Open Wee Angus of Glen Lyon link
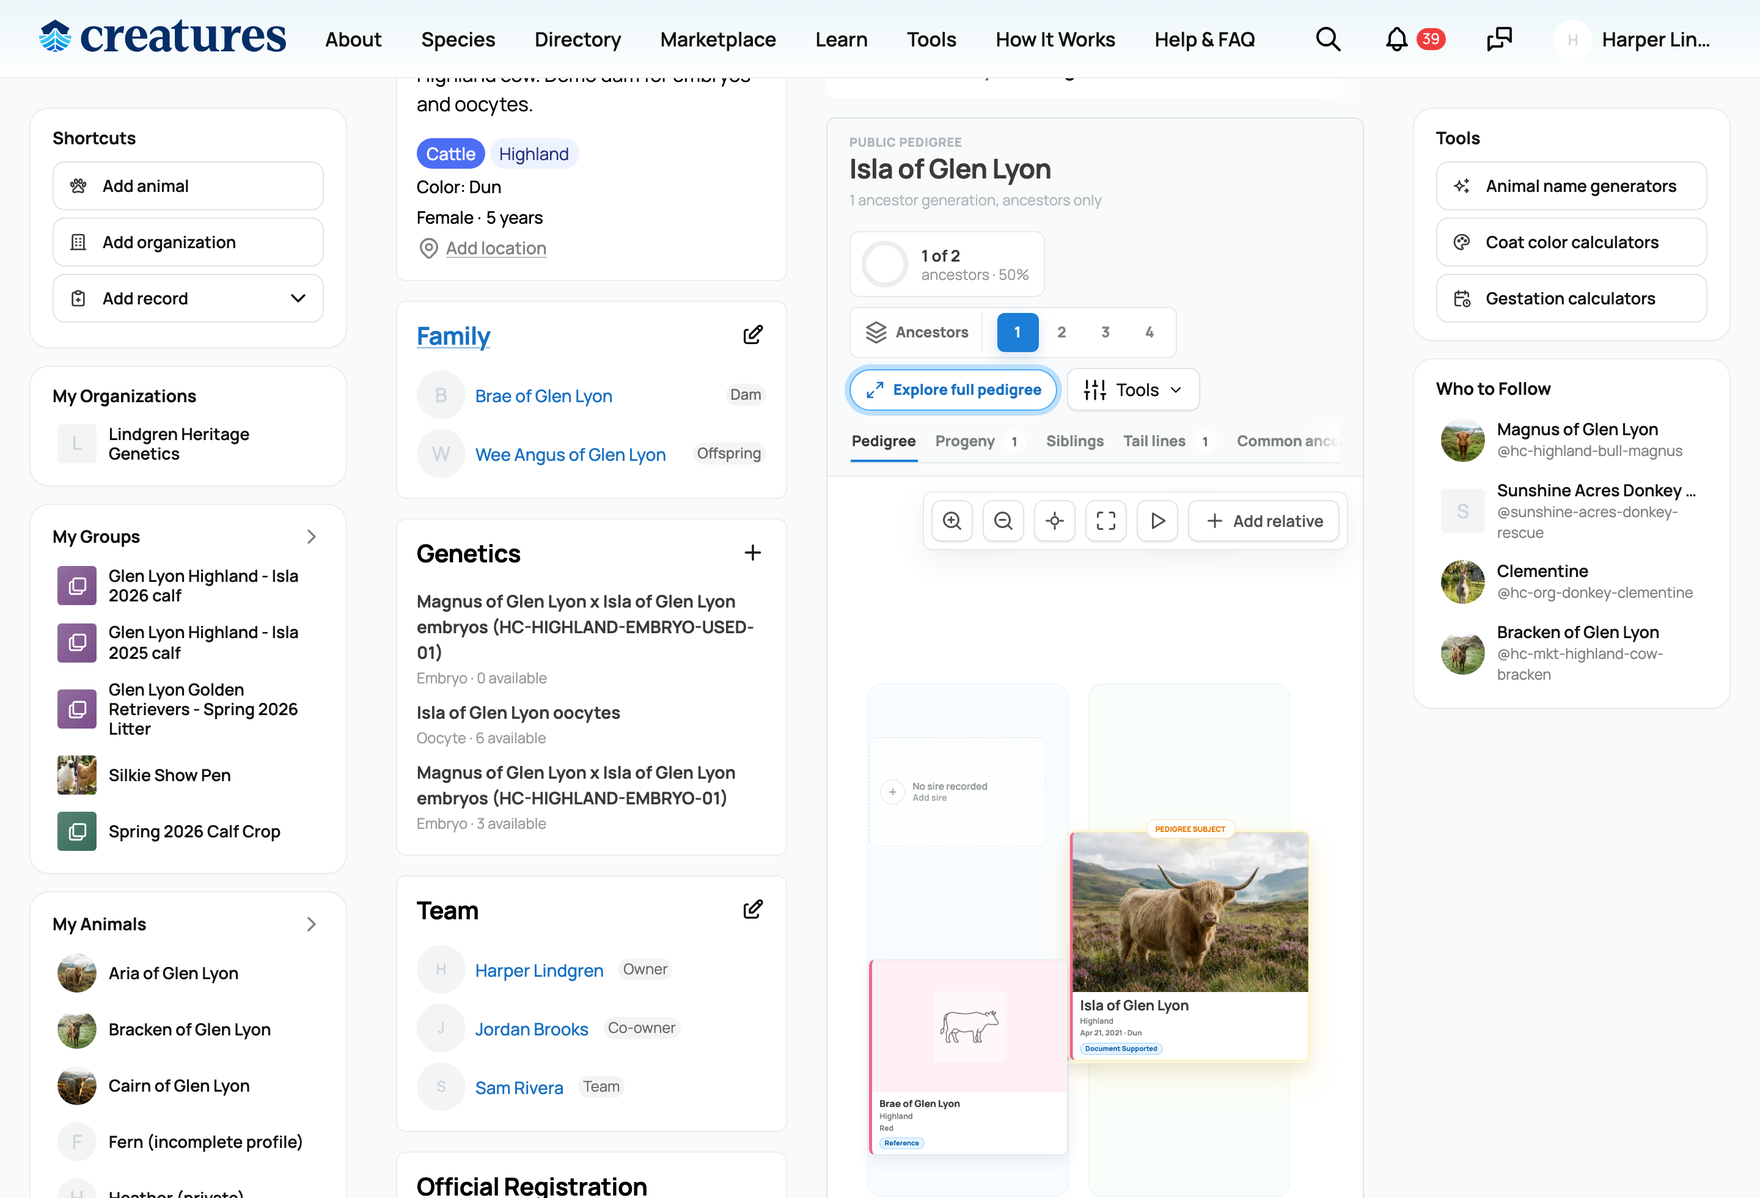The width and height of the screenshot is (1760, 1198). pyautogui.click(x=570, y=455)
